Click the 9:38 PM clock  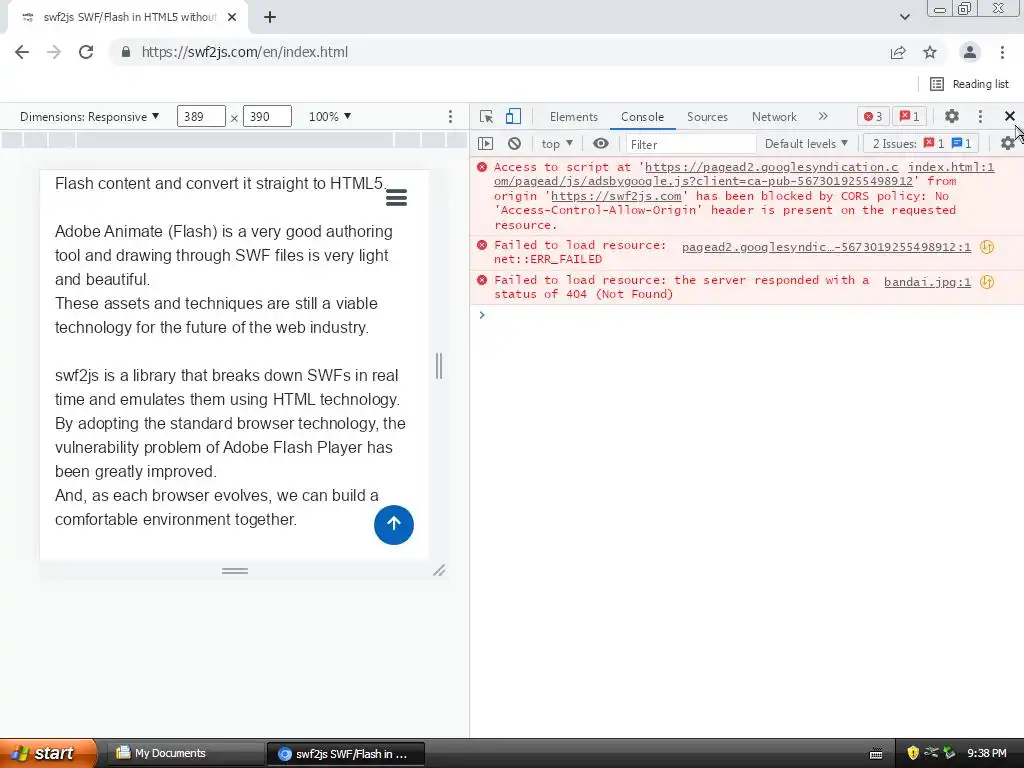point(986,754)
